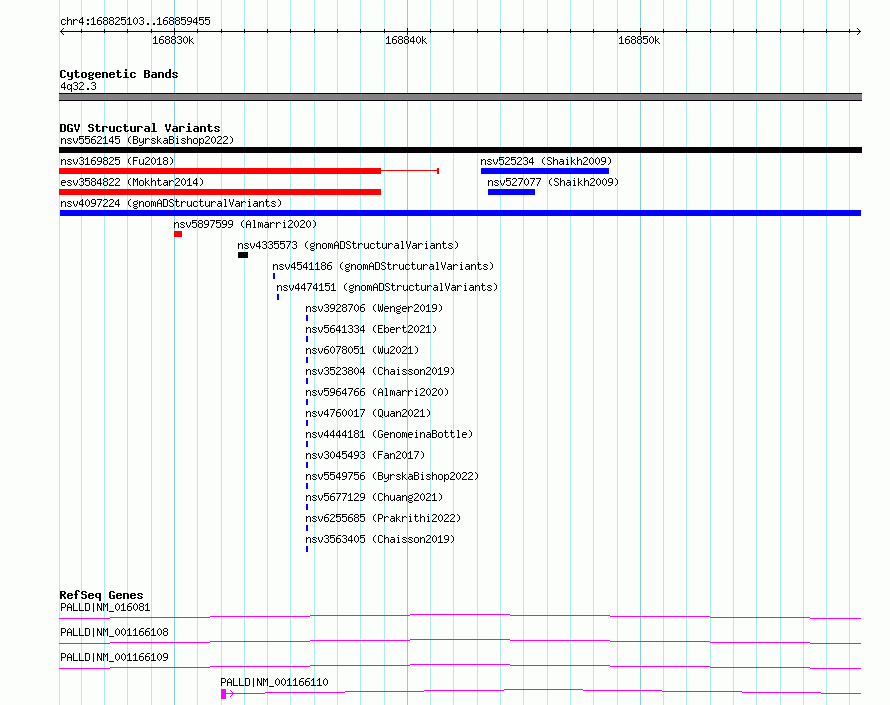Click the nsv3928706 (Wenger2019) label
Screen dimensions: 890x705
[x=374, y=308]
